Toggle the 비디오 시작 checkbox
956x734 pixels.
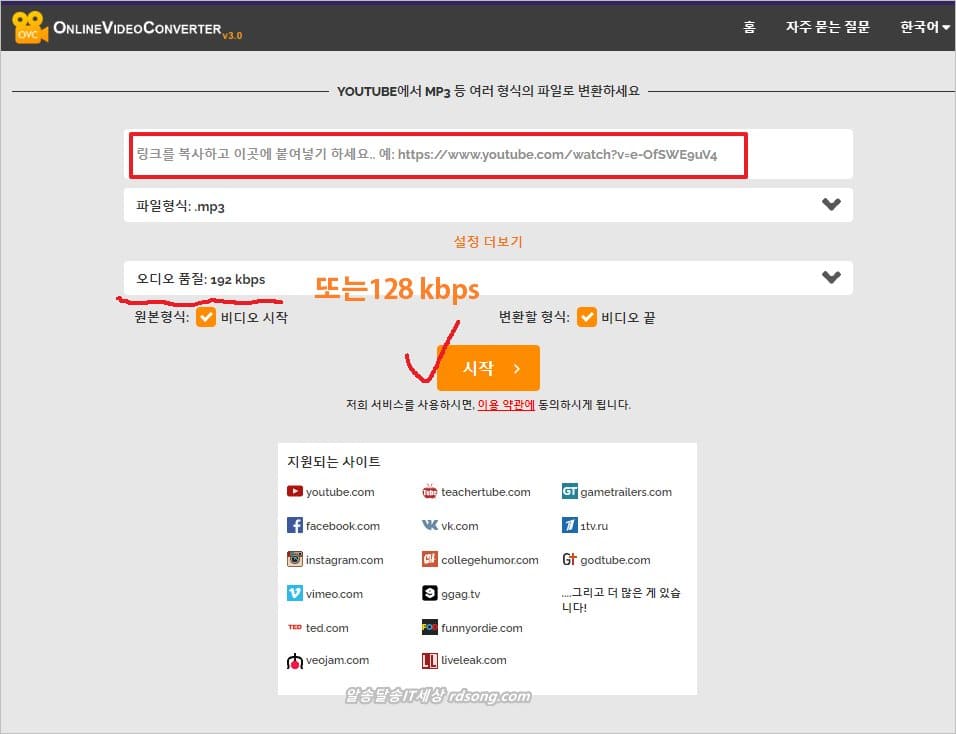205,318
